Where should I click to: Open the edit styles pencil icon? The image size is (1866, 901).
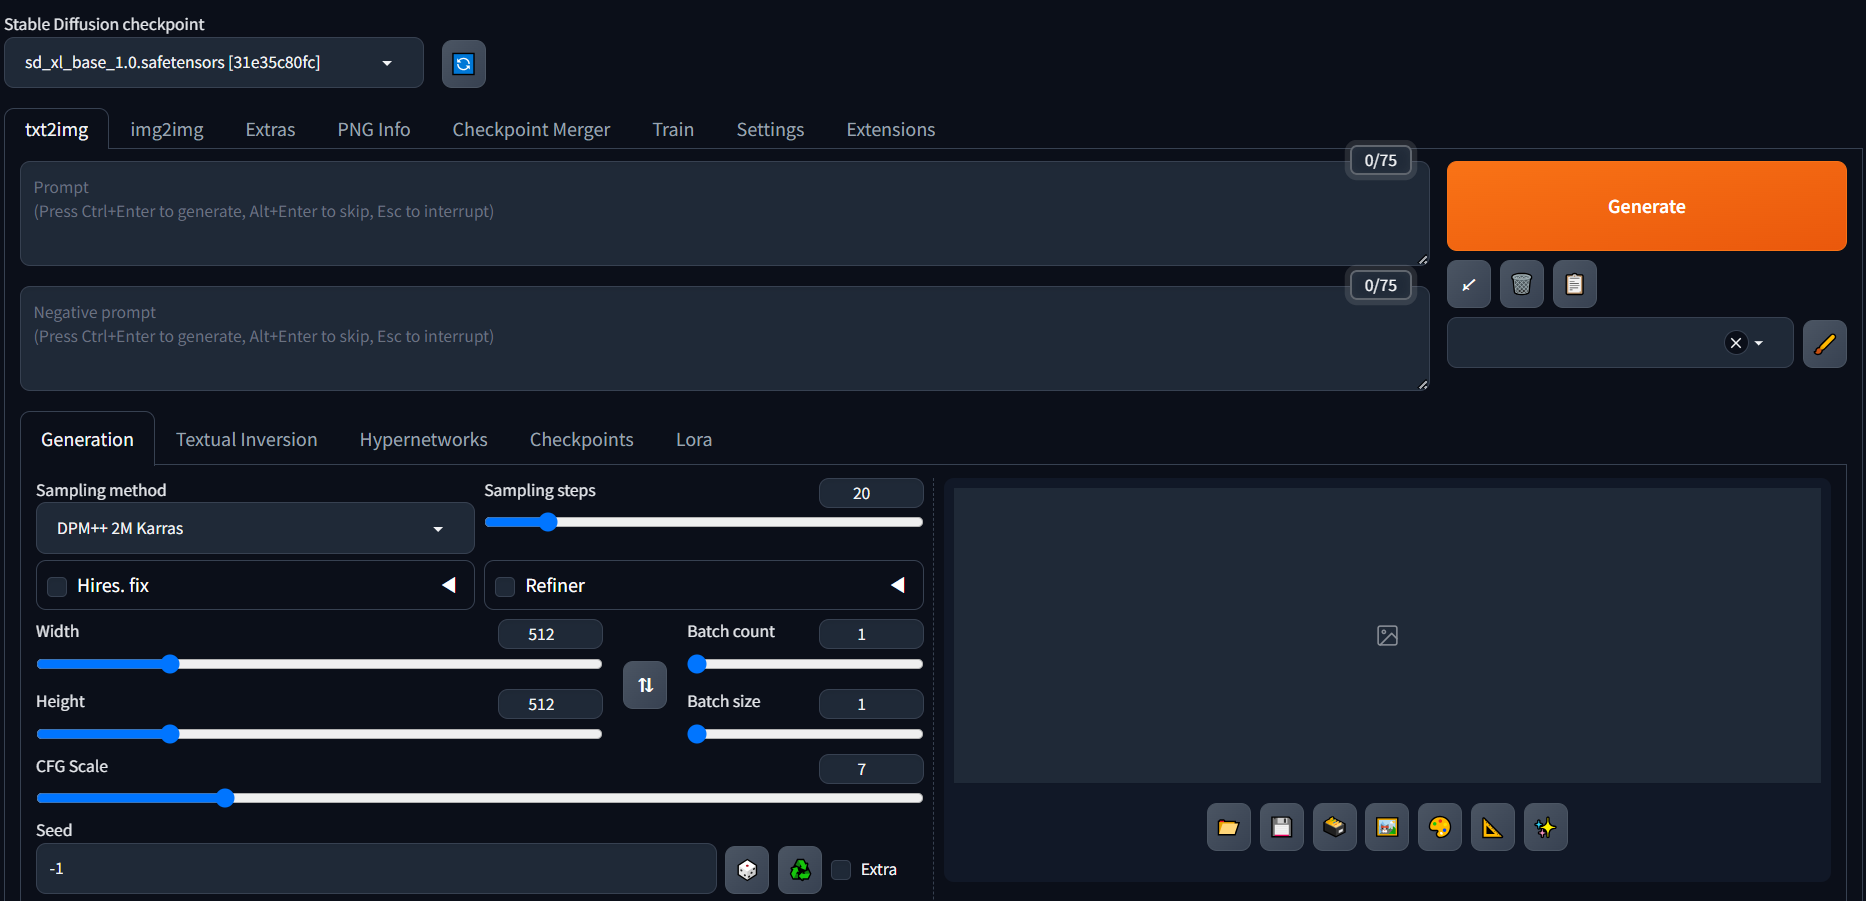[x=1824, y=344]
